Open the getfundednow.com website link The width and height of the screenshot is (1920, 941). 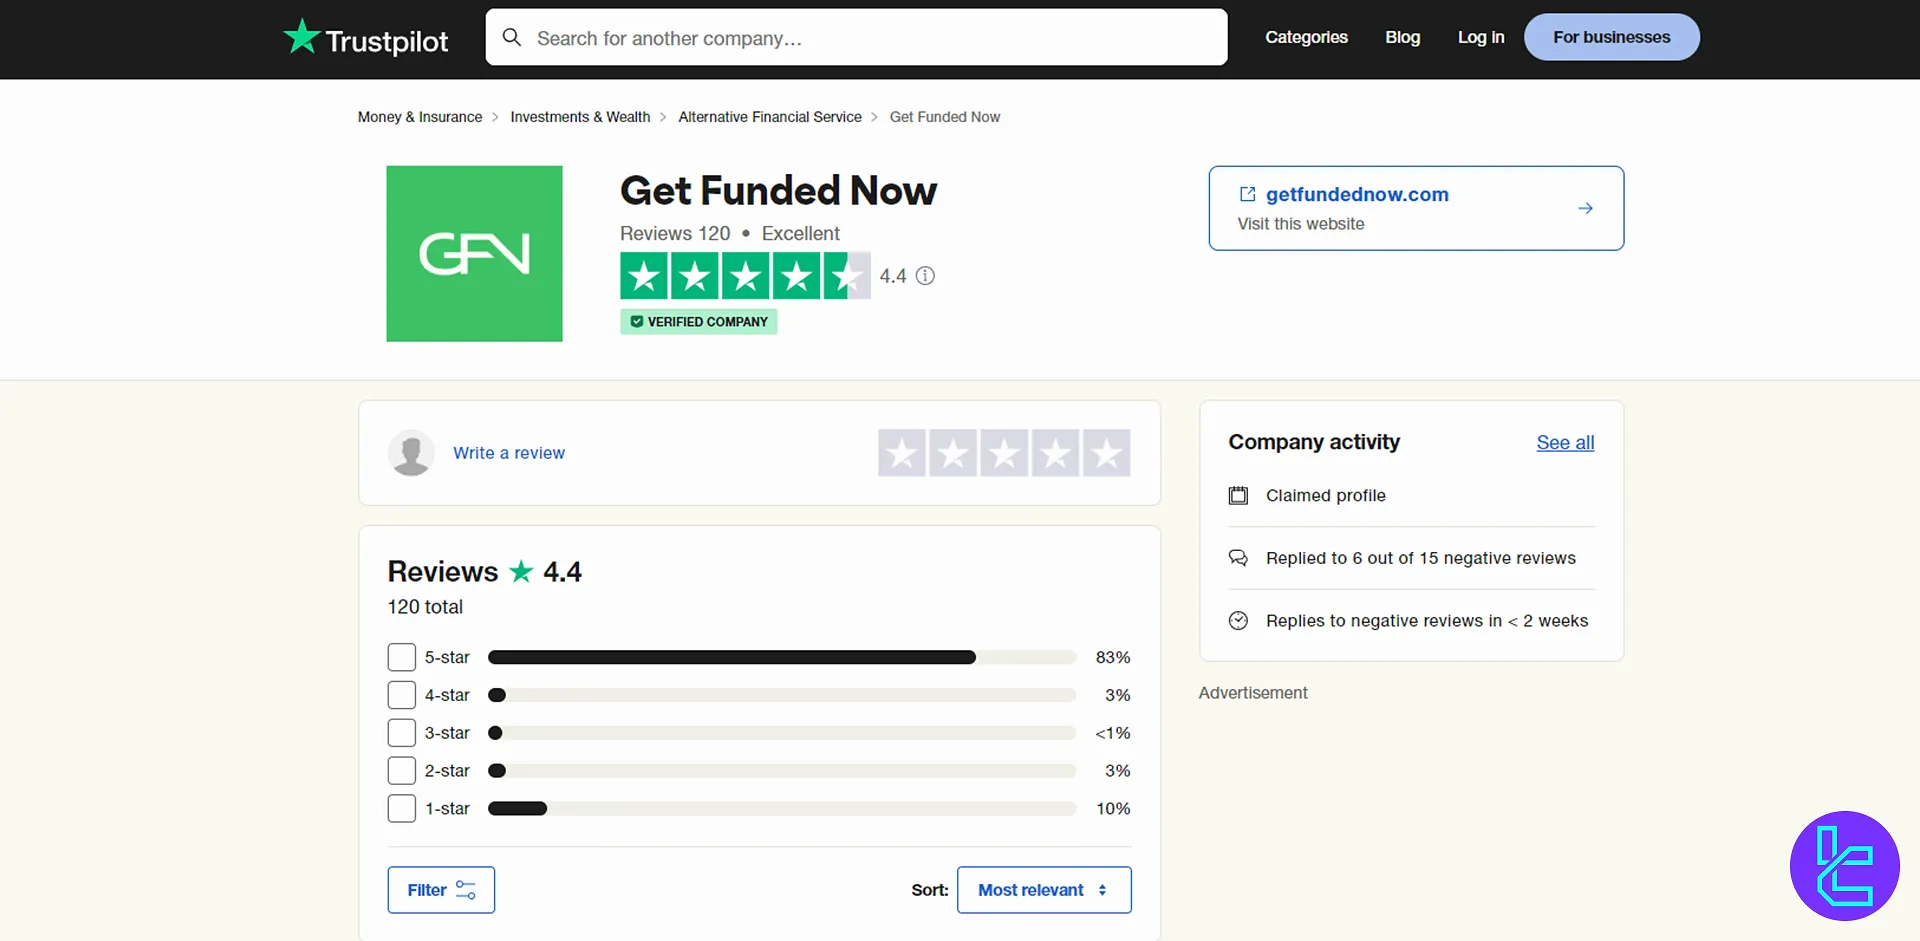[x=1356, y=194]
